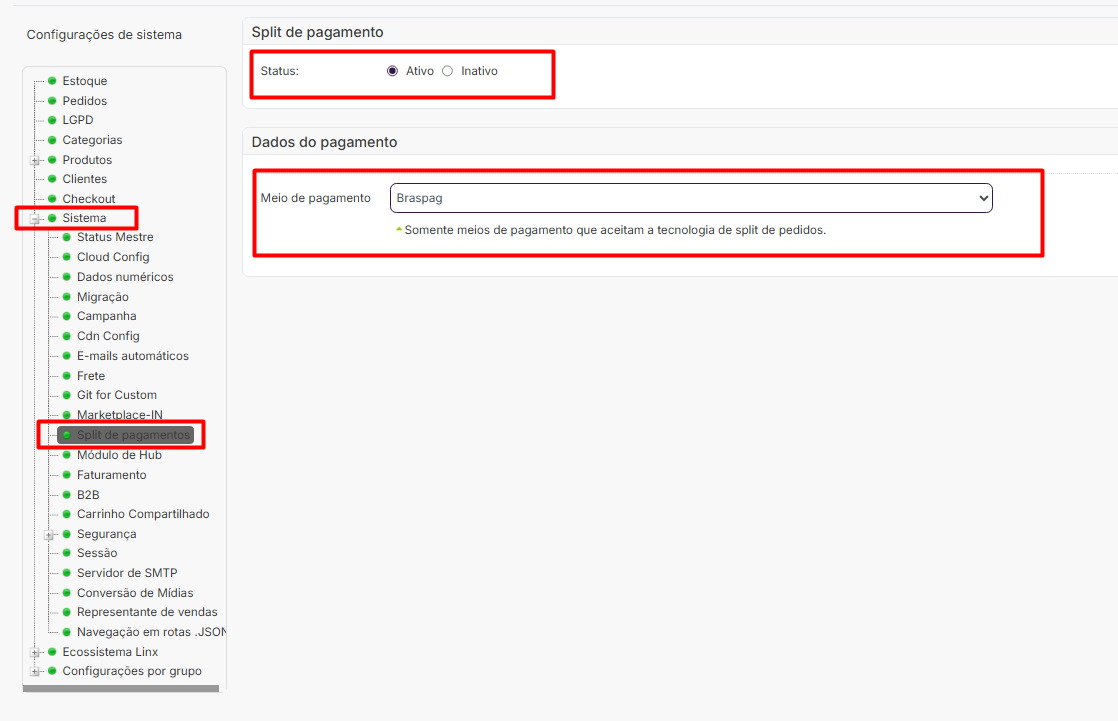Select the Inativo status radio button

click(x=447, y=71)
